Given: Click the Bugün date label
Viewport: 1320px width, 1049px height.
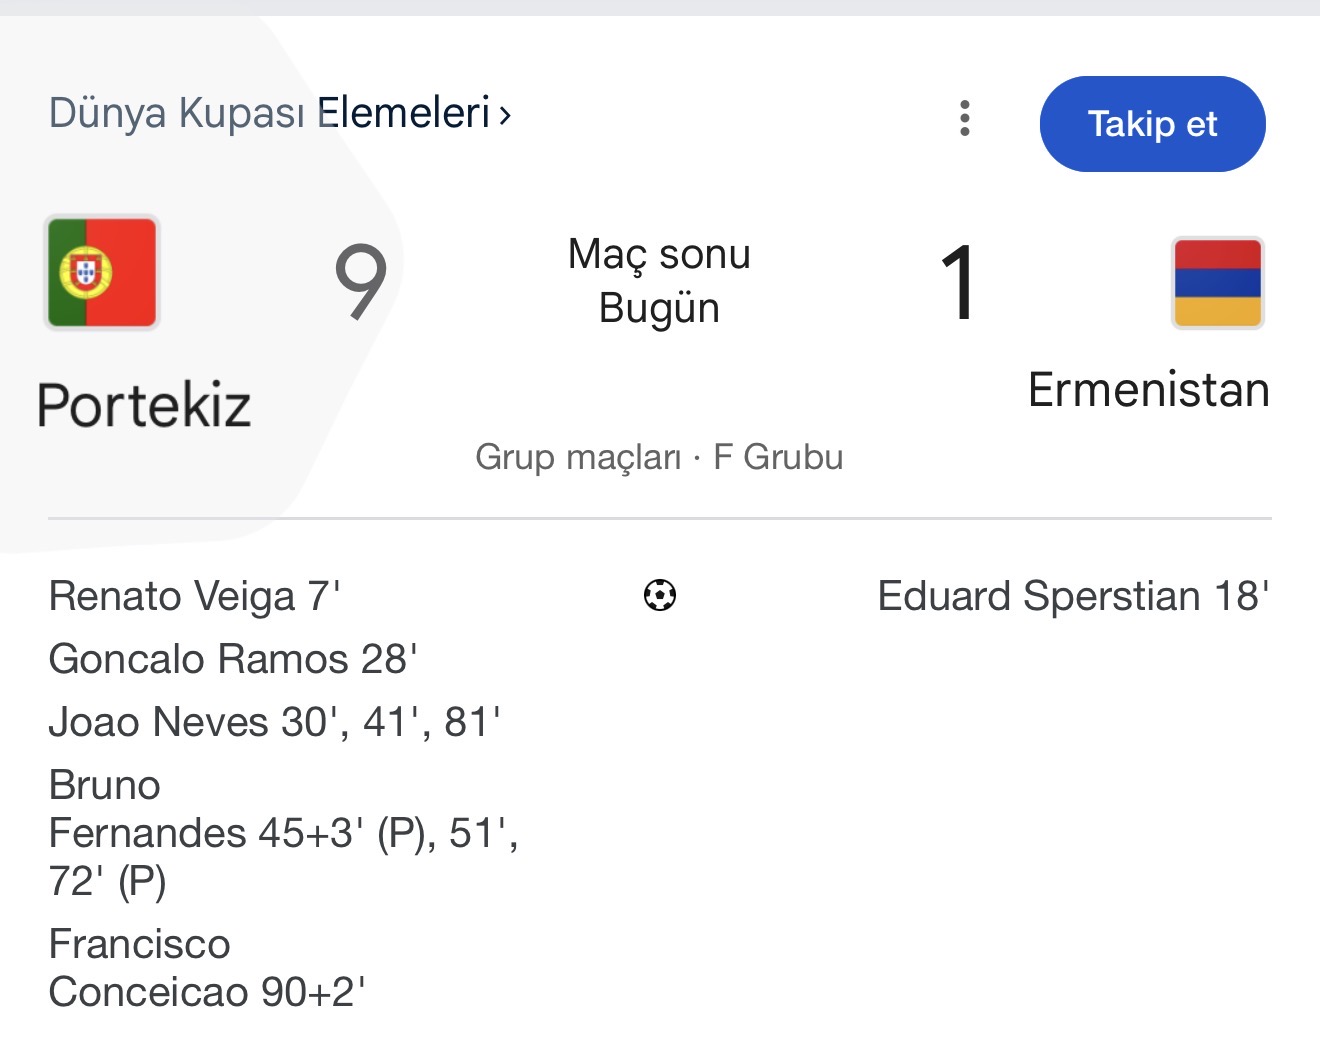Looking at the screenshot, I should pyautogui.click(x=659, y=308).
